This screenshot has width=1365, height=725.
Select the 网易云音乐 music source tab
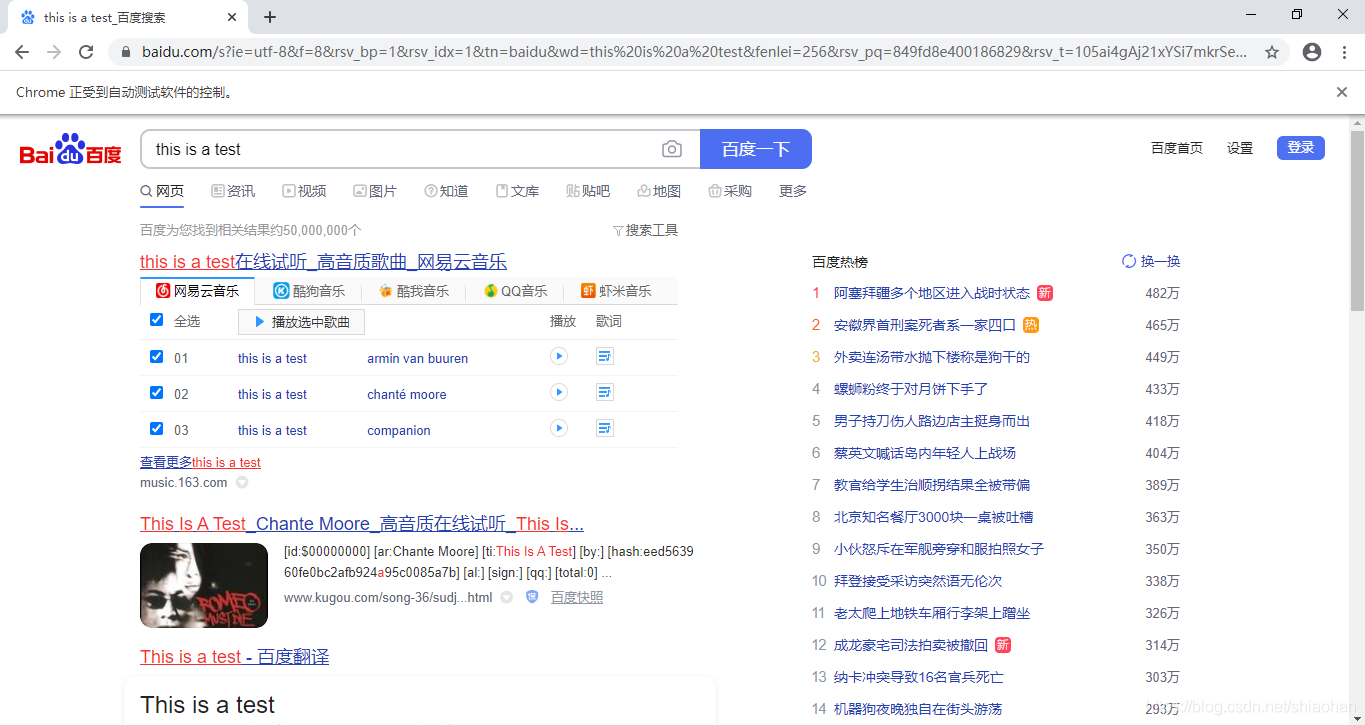pos(197,291)
